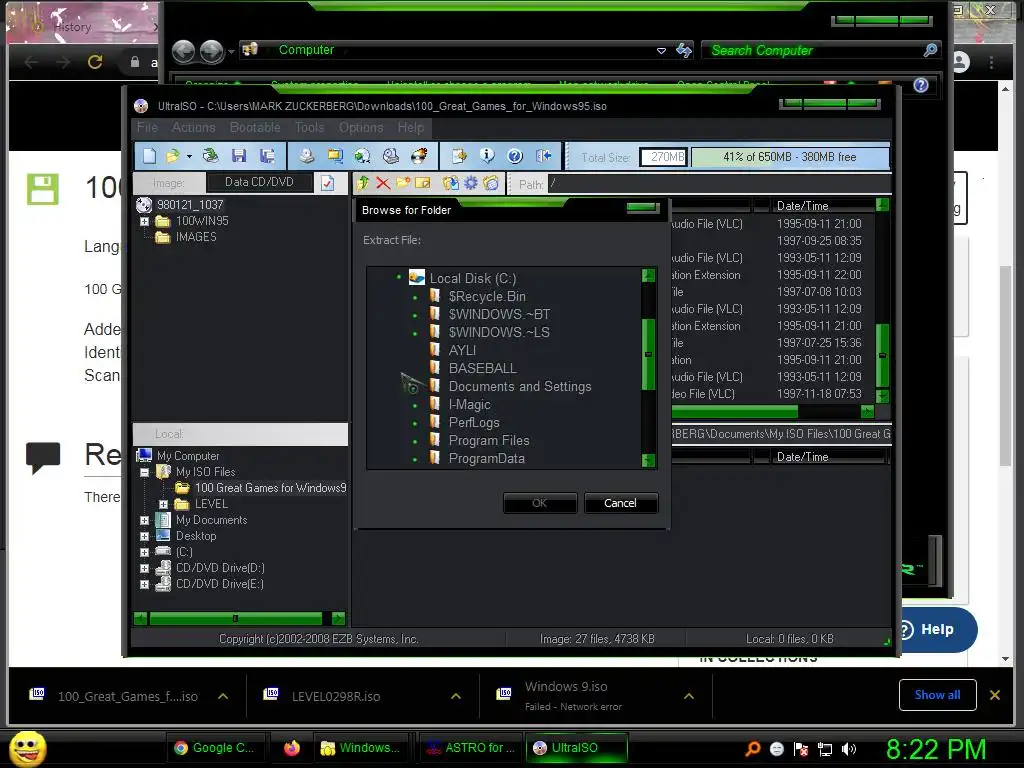Click the local tree horizontal scrollbar
Image resolution: width=1024 pixels, height=768 pixels.
(x=236, y=618)
